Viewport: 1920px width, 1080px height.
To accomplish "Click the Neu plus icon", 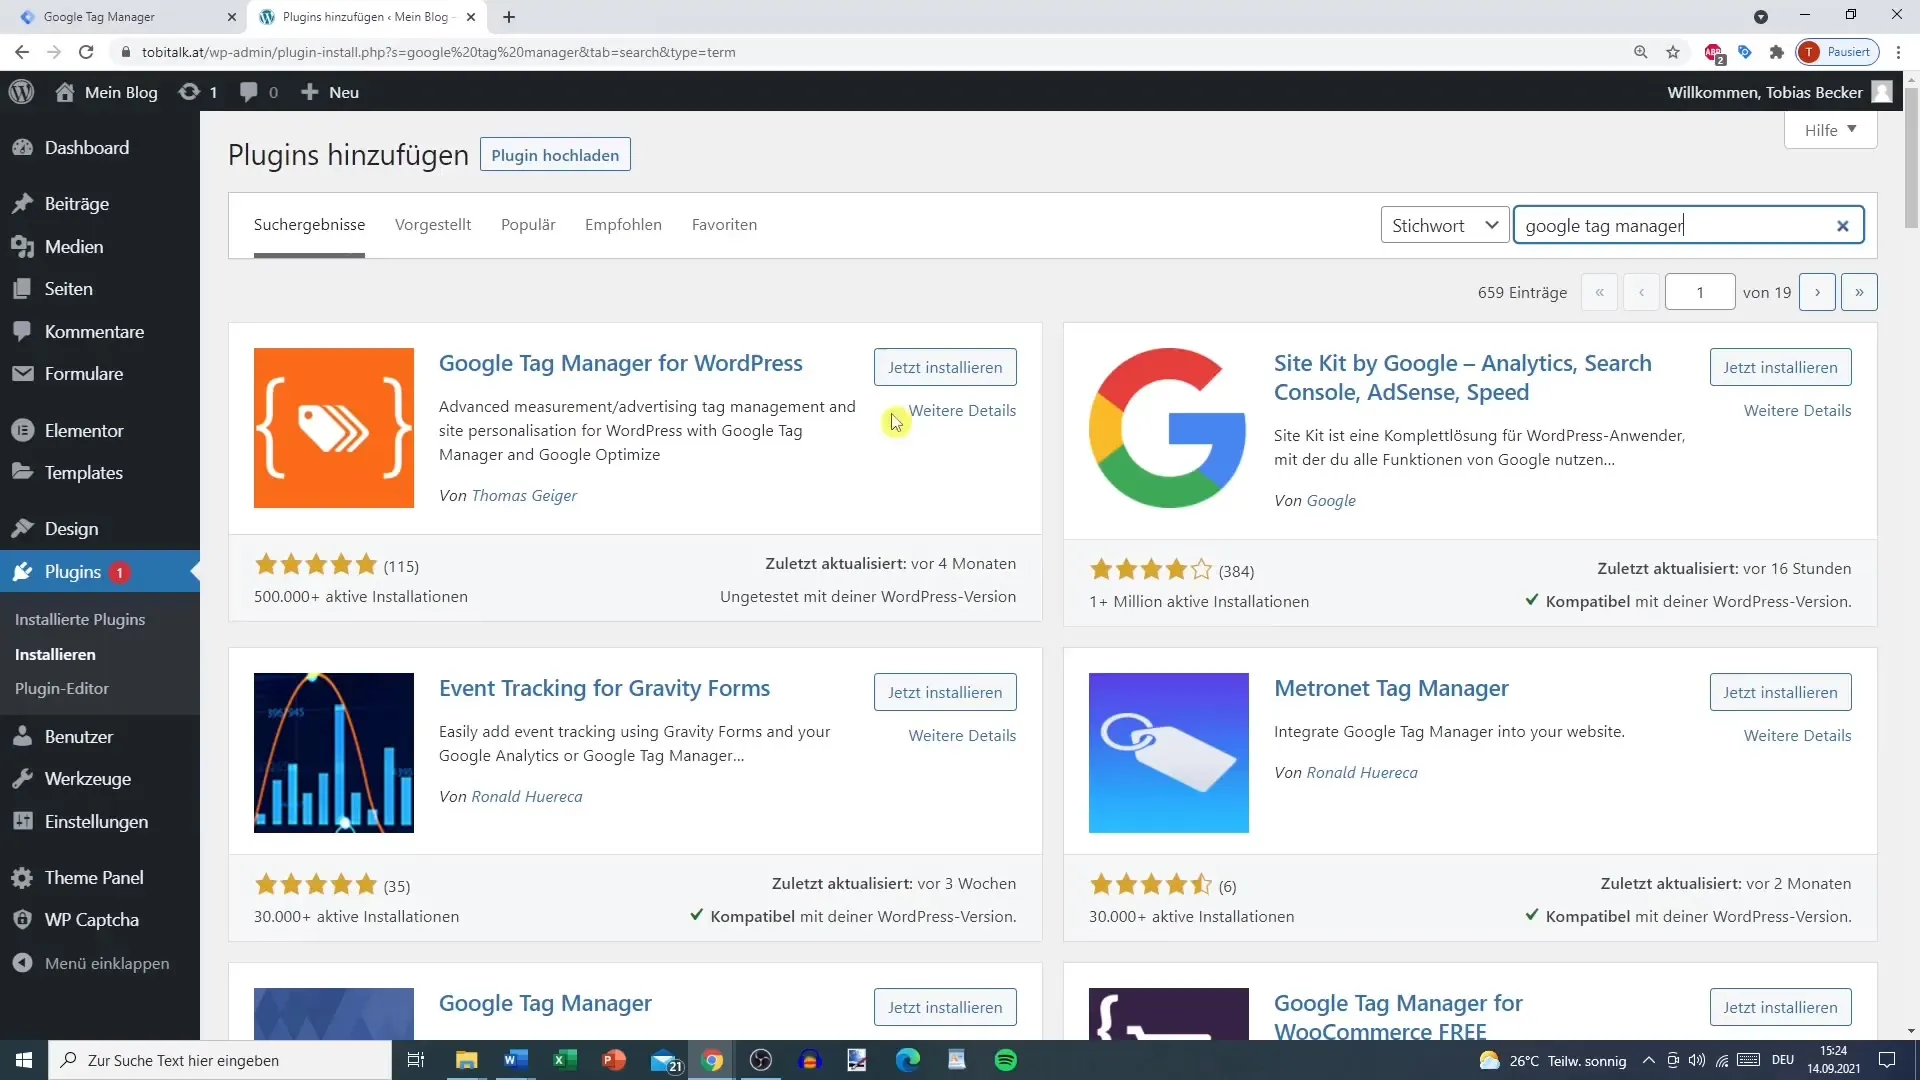I will [x=310, y=92].
